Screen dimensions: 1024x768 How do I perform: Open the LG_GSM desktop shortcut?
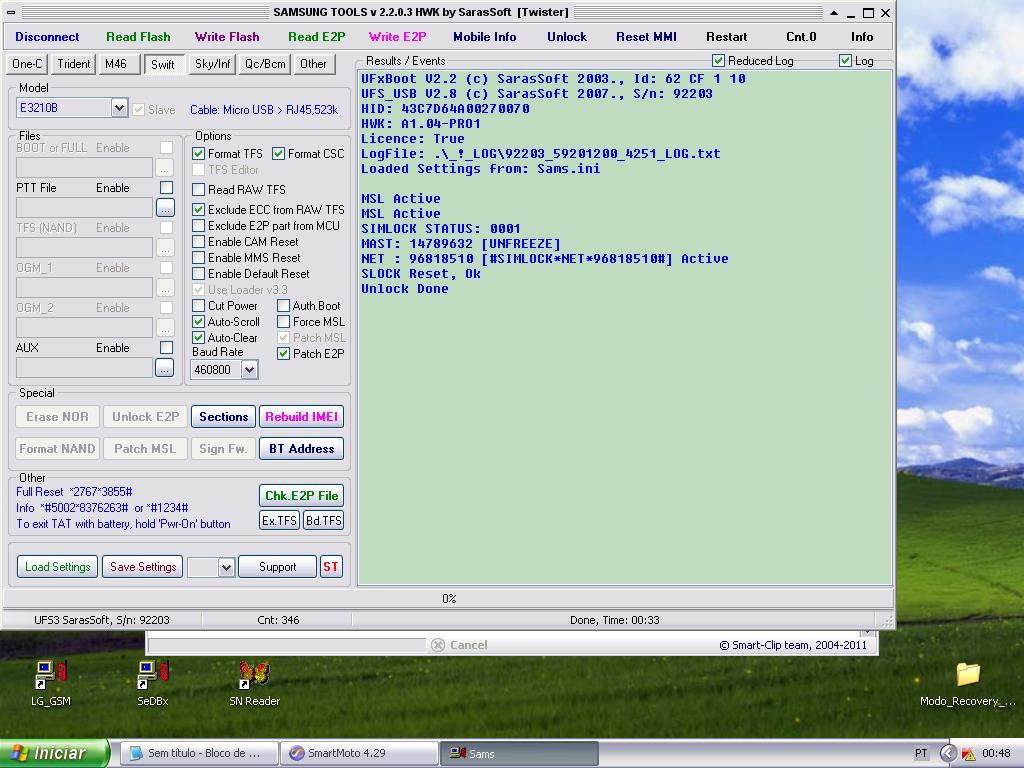click(x=50, y=683)
